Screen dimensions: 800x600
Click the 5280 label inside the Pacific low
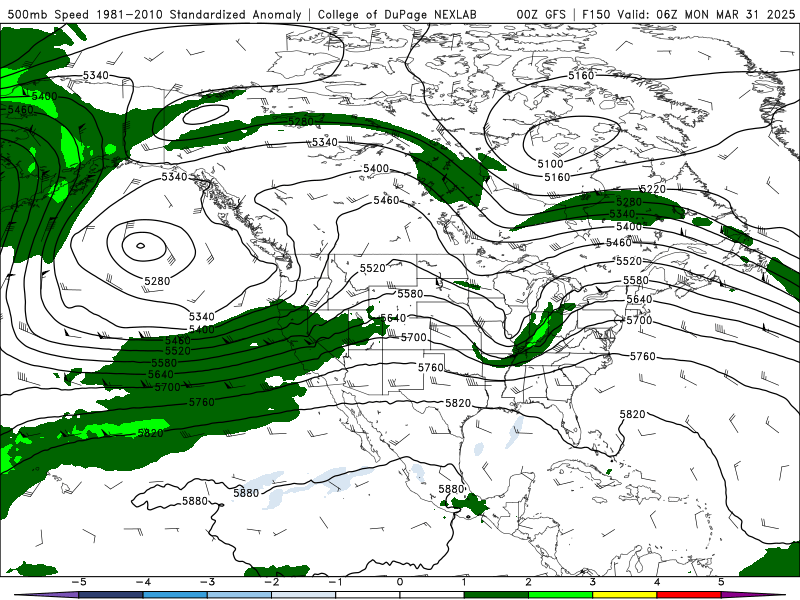tap(157, 281)
